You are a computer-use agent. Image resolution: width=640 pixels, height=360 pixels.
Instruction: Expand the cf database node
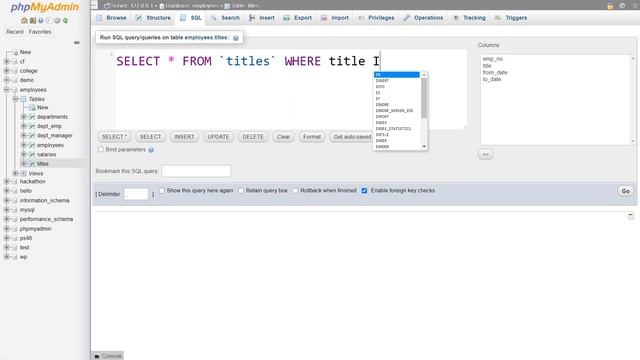coord(7,61)
